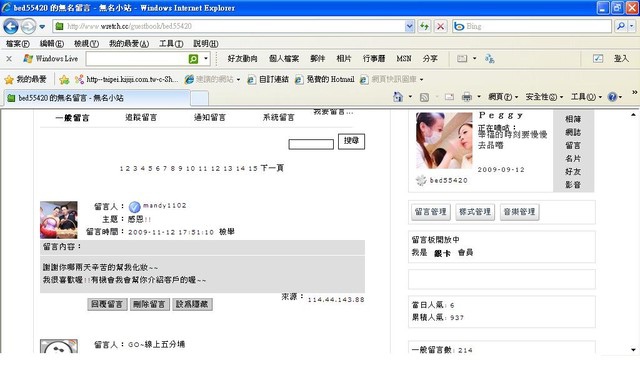640x375 pixels.
Task: Click the address bar URL field
Action: pos(229,27)
